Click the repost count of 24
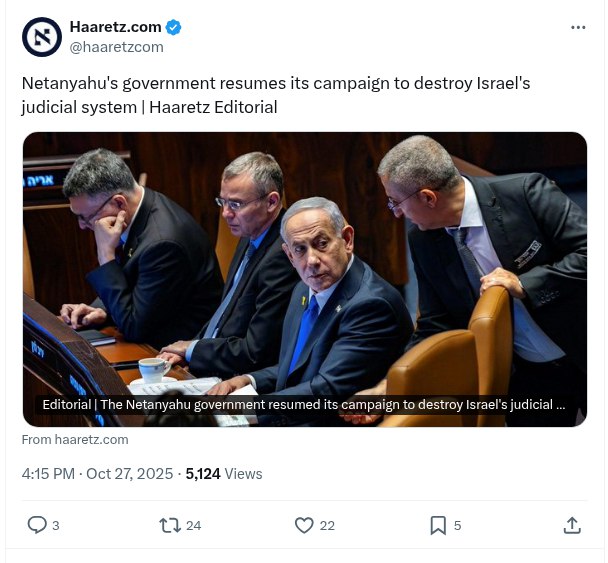The height and width of the screenshot is (563, 608). (x=193, y=526)
